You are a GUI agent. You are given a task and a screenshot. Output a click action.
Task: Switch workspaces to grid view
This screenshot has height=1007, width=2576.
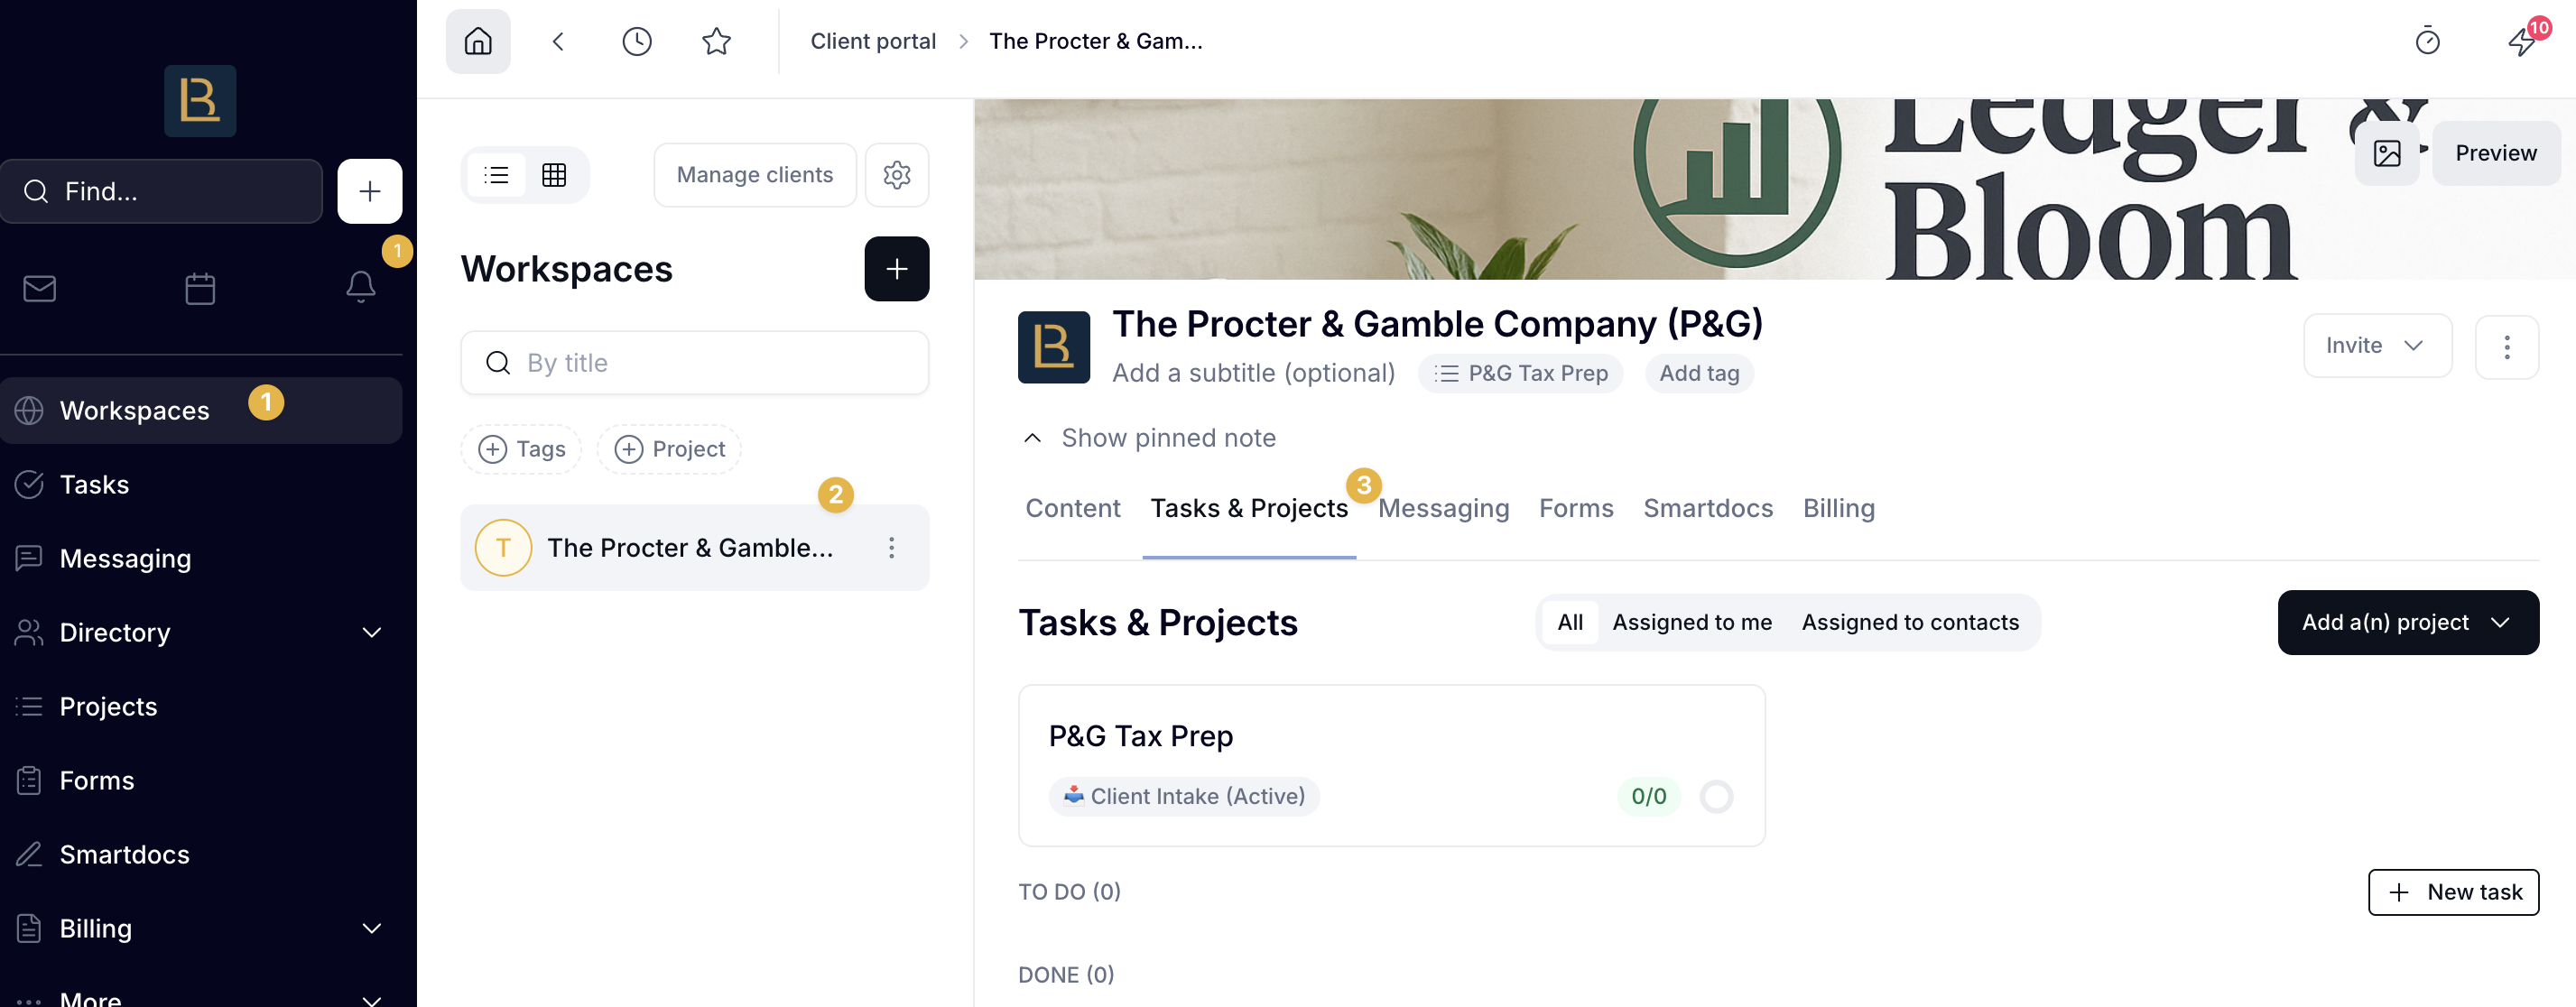pos(554,175)
